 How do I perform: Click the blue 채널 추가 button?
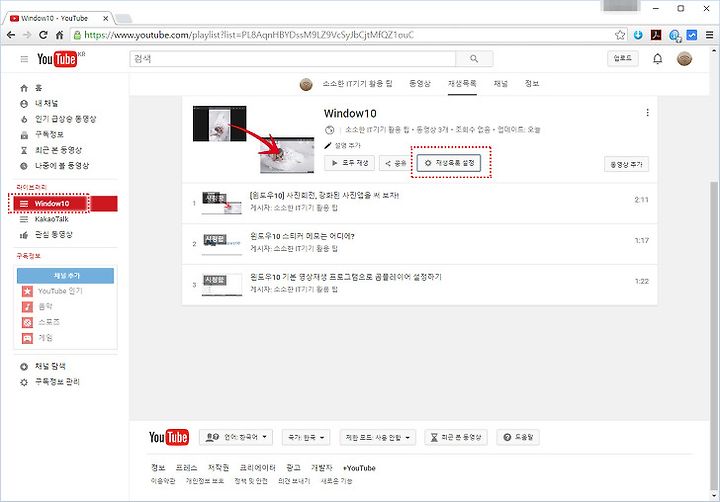[65, 276]
